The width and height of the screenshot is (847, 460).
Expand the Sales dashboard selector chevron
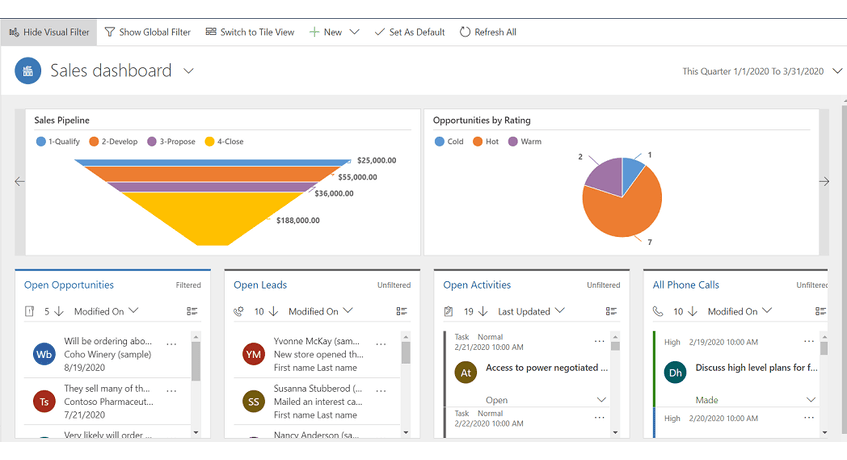[x=189, y=71]
